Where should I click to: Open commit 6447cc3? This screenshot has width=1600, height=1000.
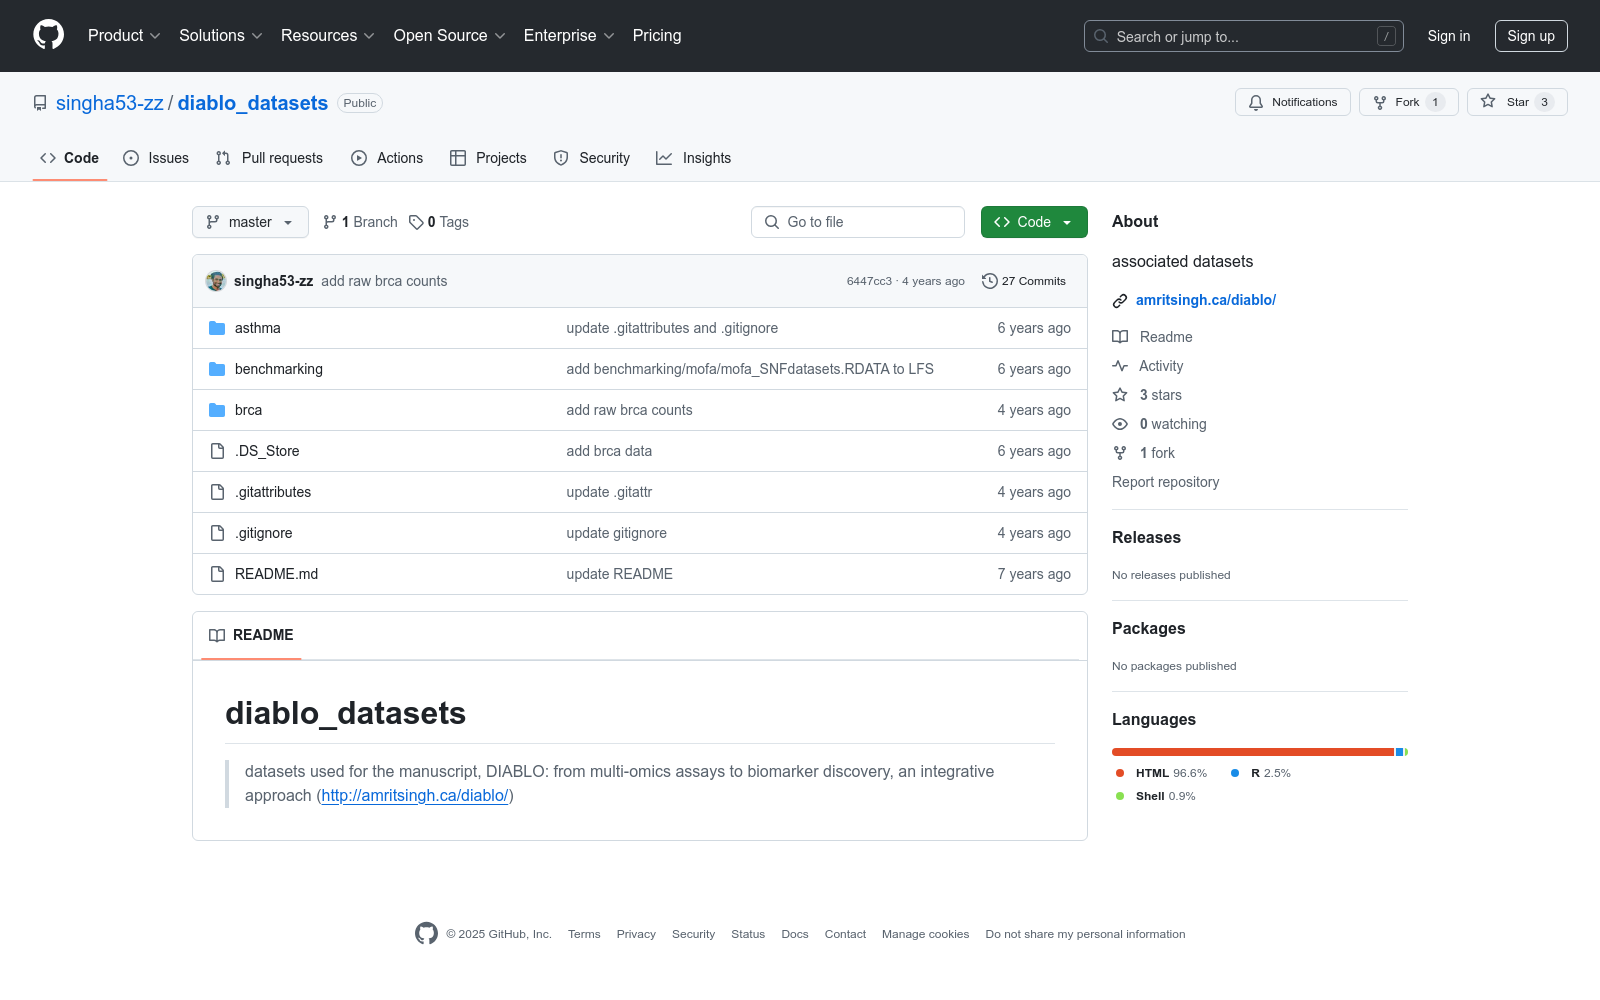point(869,281)
